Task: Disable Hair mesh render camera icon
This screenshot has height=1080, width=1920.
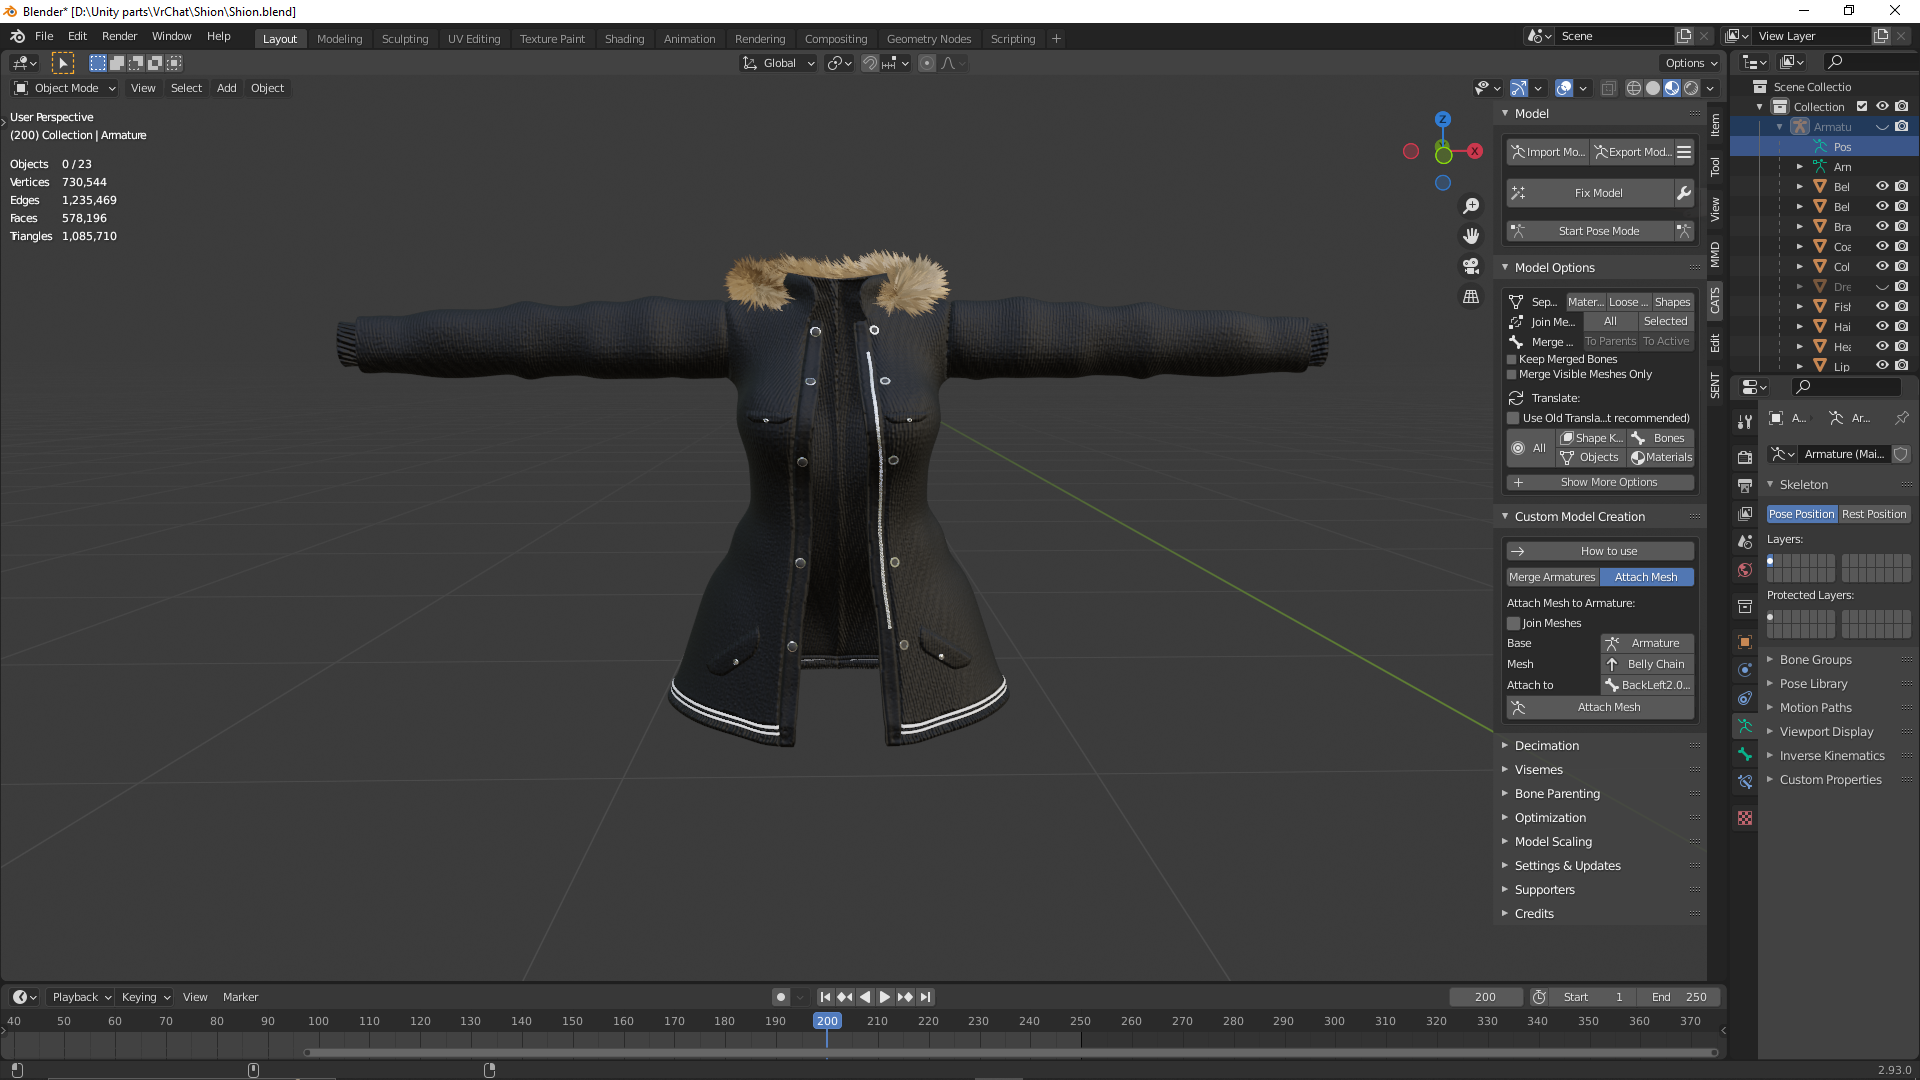Action: point(1902,327)
